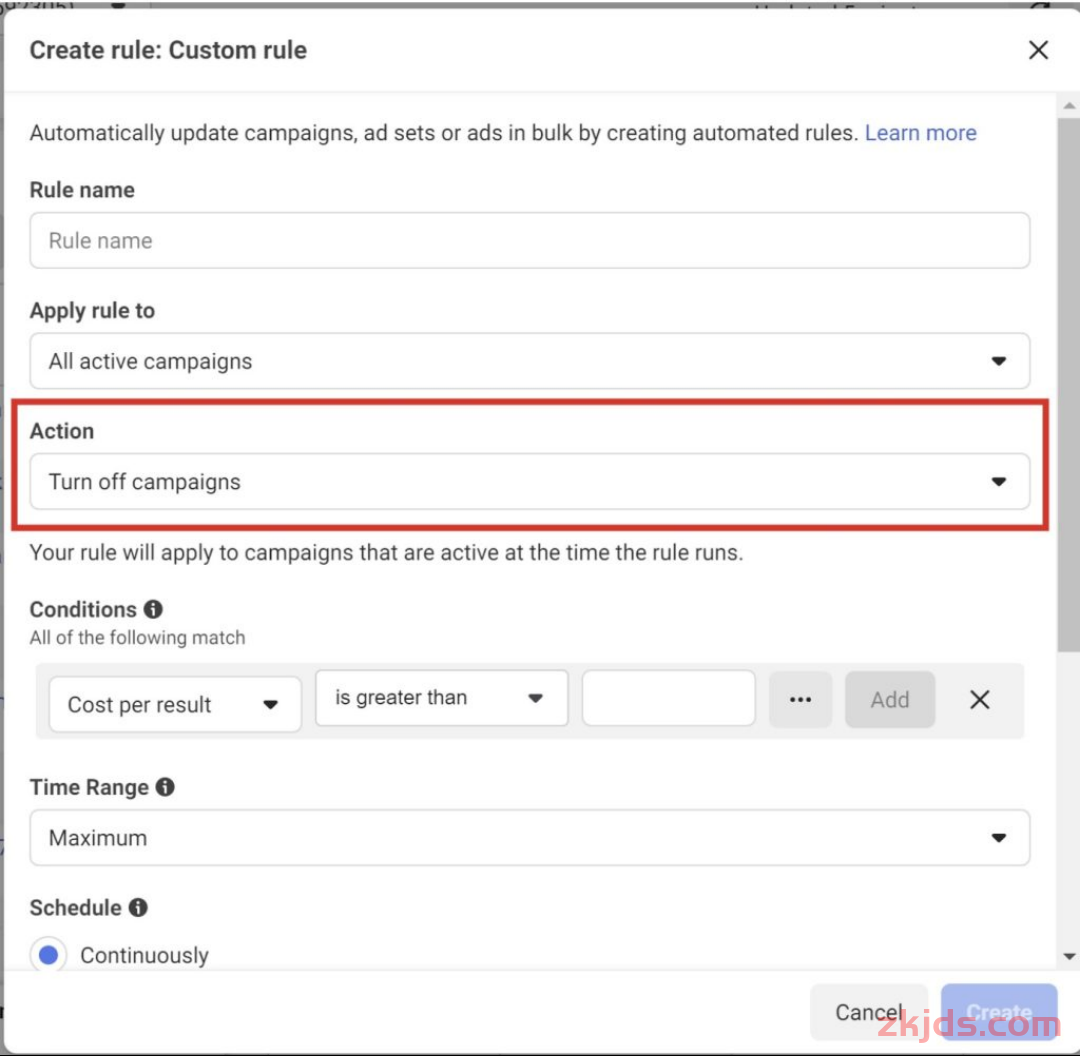Select the Continuously schedule radio button
The image size is (1080, 1056).
point(48,955)
